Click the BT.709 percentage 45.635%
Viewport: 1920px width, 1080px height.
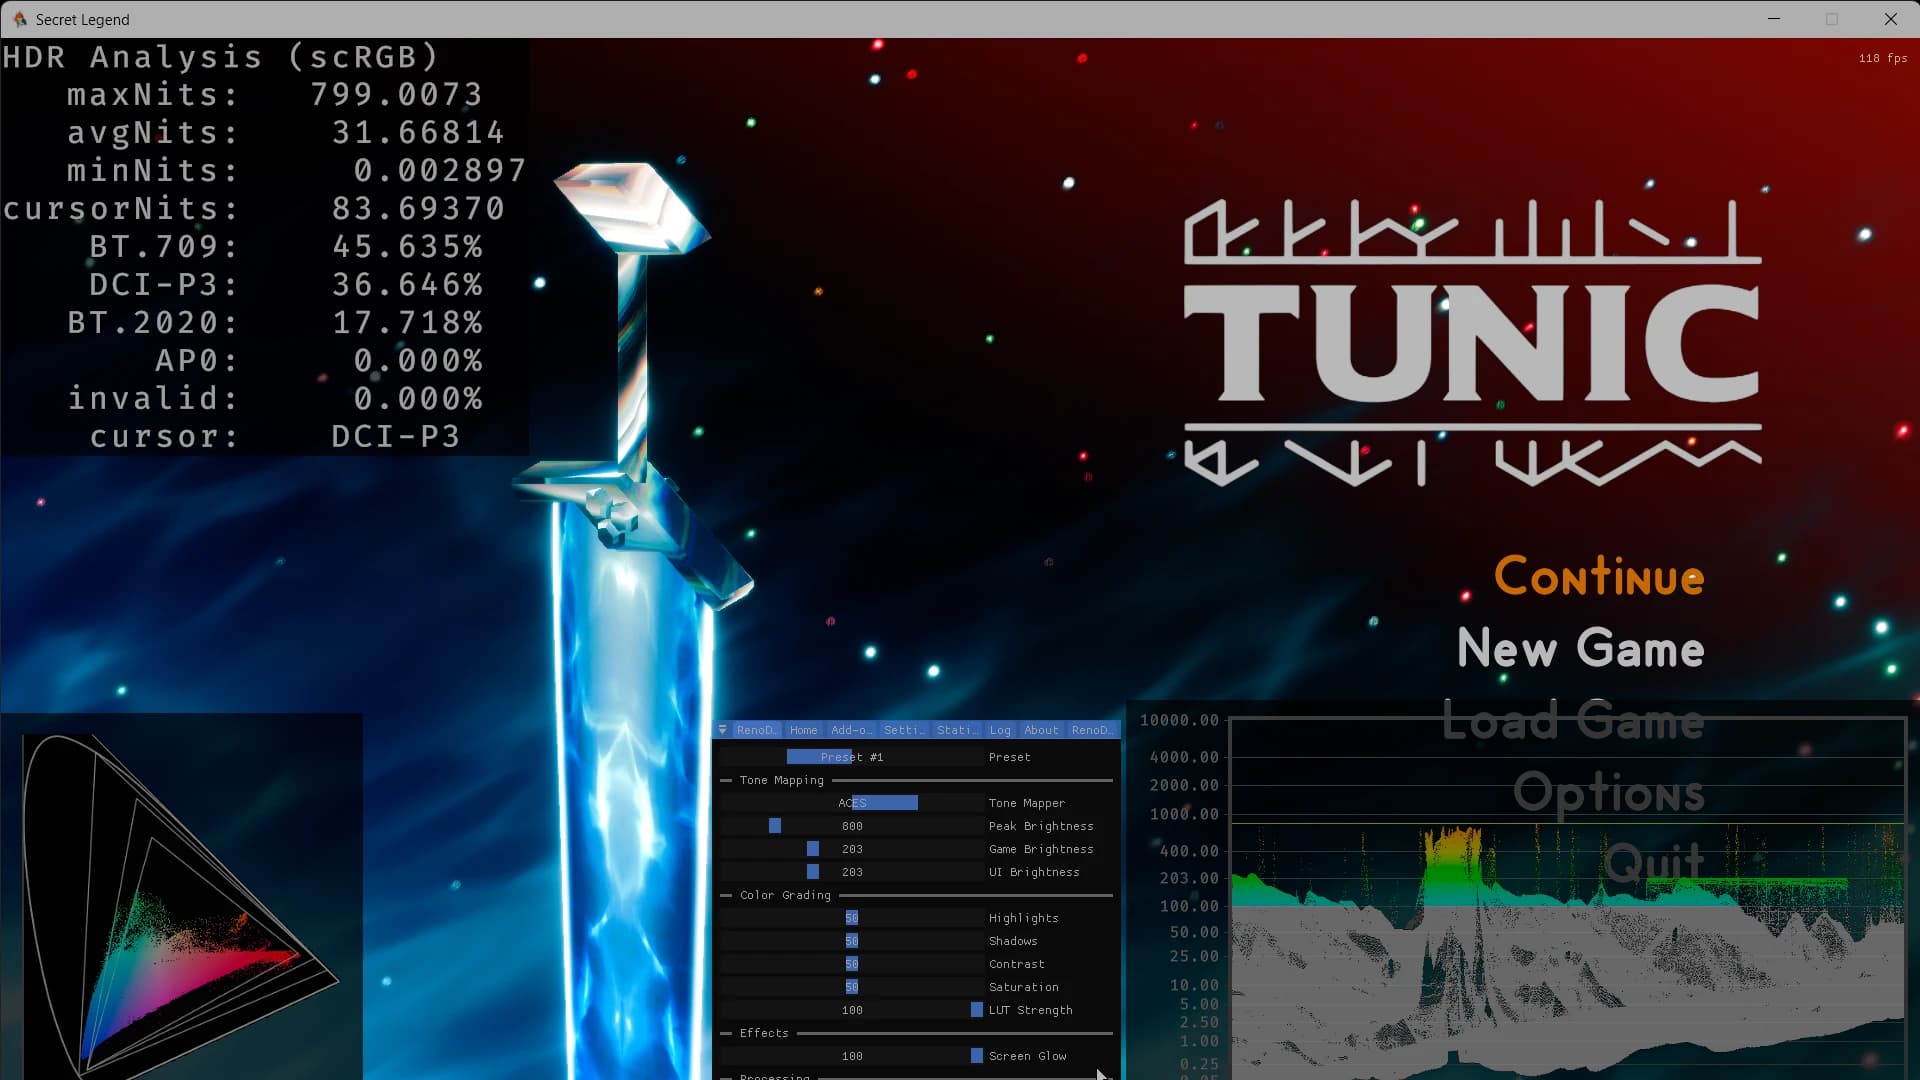pos(408,246)
